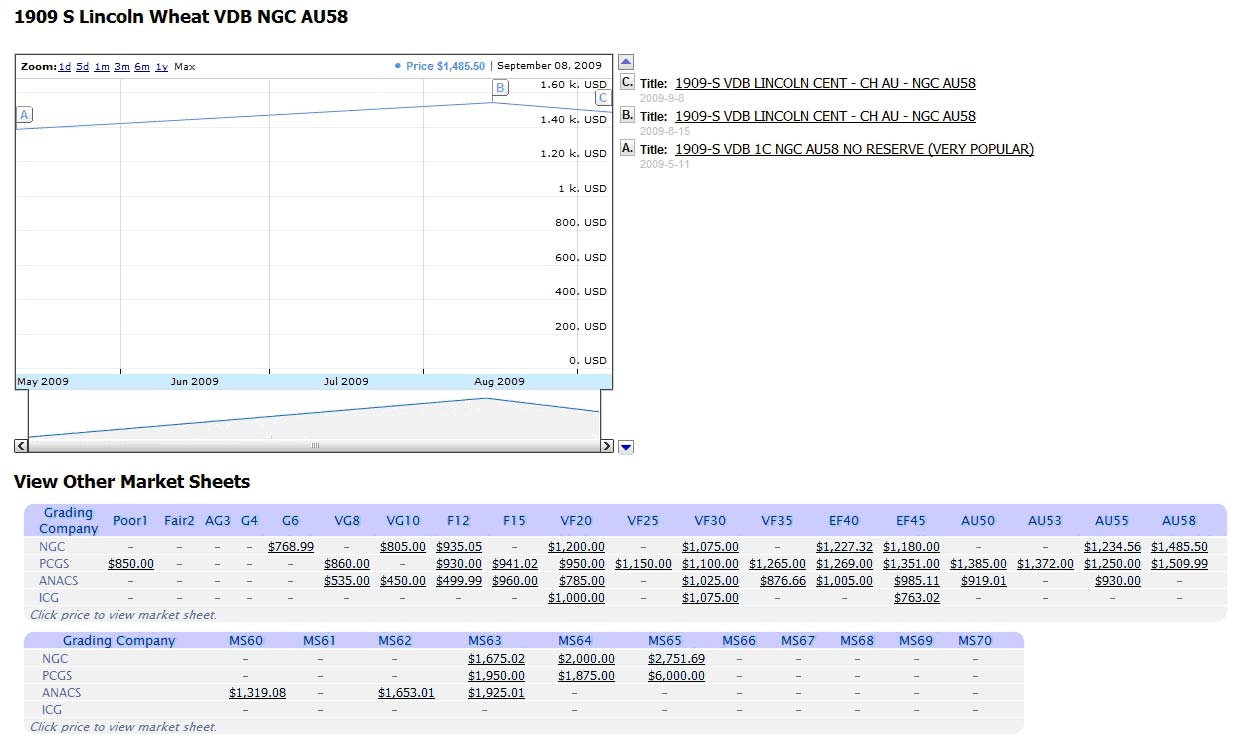
Task: Click event marker B on the chart
Action: (x=499, y=89)
